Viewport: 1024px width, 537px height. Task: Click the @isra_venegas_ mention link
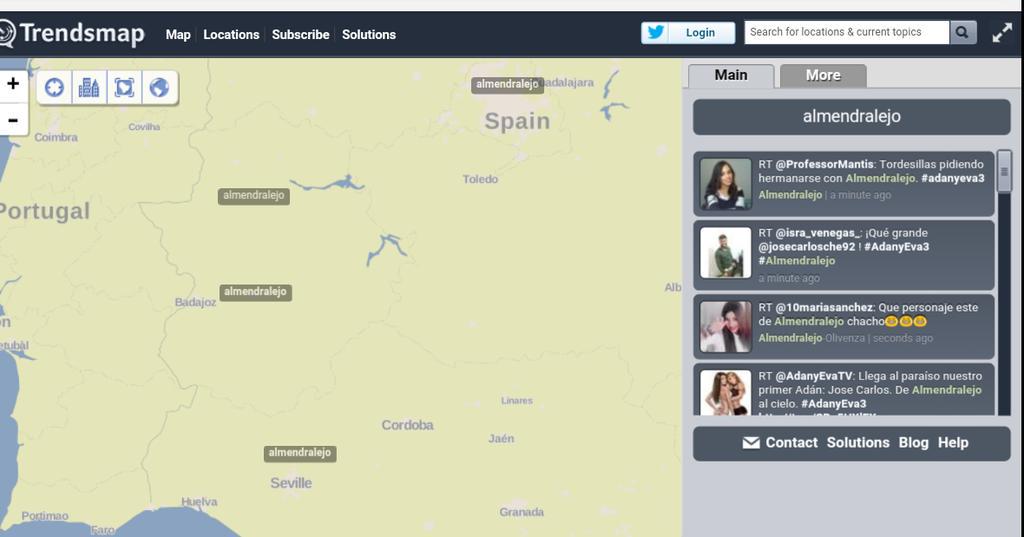818,233
